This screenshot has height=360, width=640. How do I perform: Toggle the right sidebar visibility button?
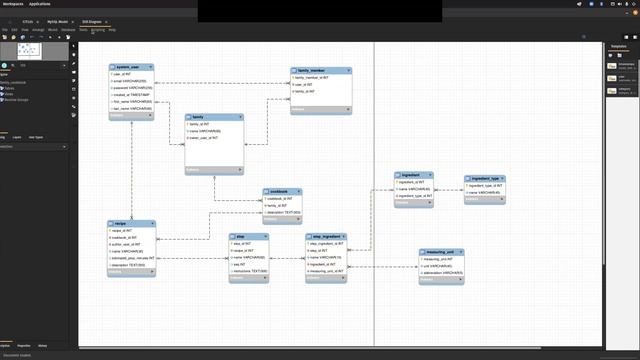pyautogui.click(x=635, y=37)
